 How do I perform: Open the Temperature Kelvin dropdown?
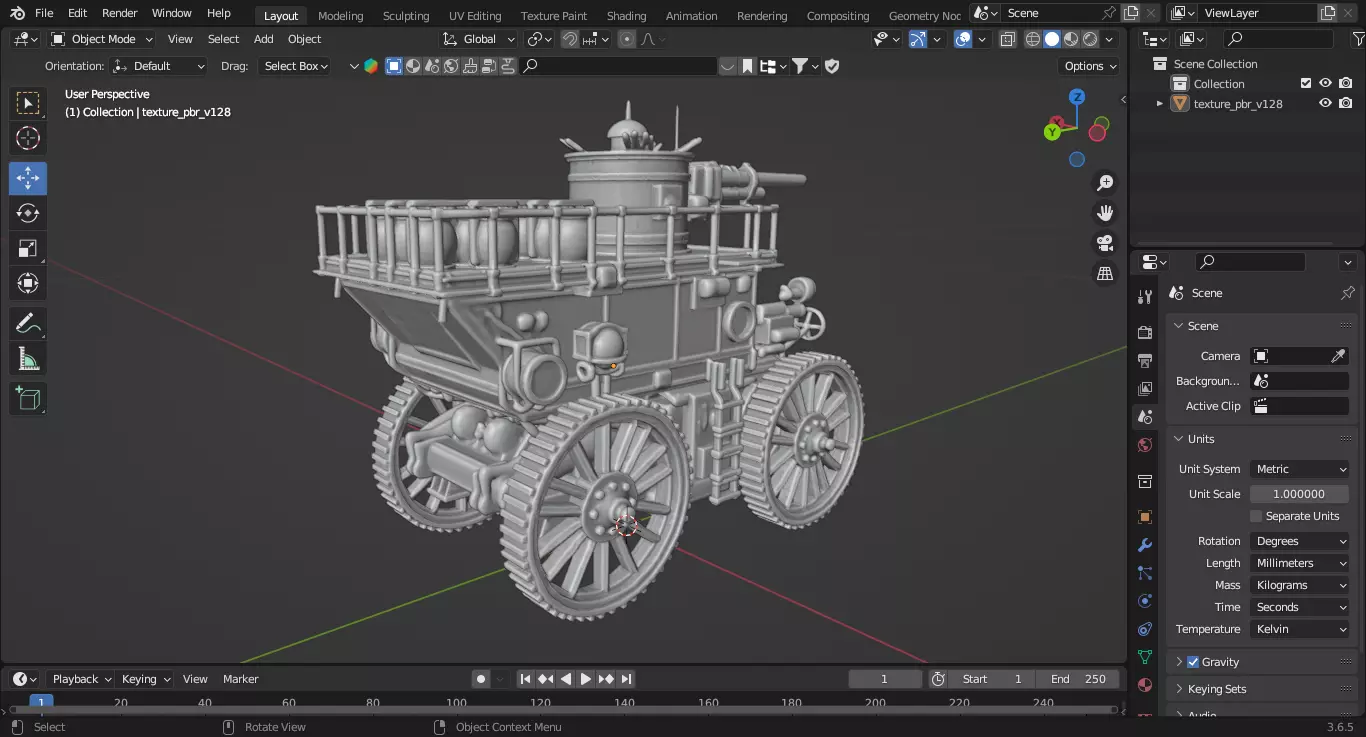(1299, 629)
